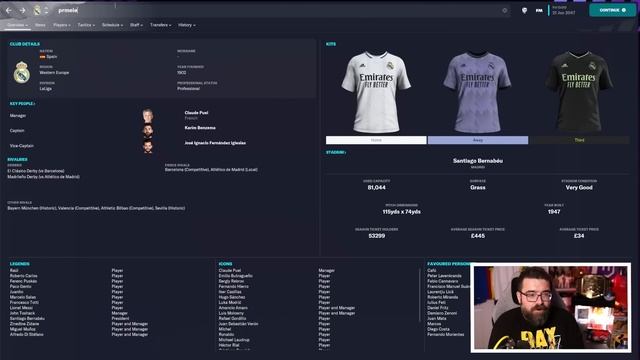
Task: Click the in-game date display
Action: [x=564, y=10]
